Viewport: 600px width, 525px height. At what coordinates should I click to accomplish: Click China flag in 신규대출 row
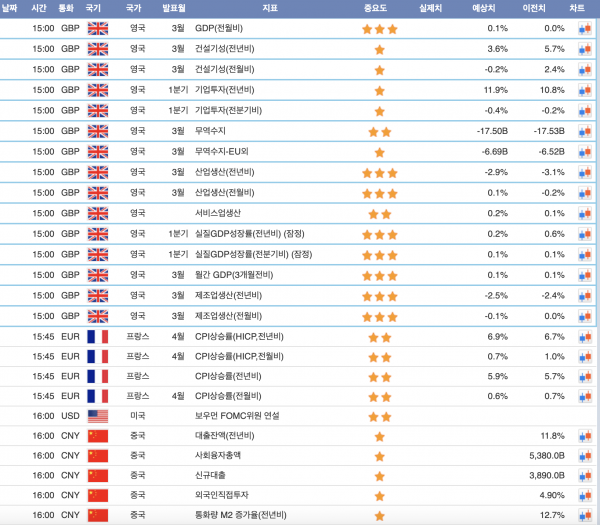click(x=98, y=475)
